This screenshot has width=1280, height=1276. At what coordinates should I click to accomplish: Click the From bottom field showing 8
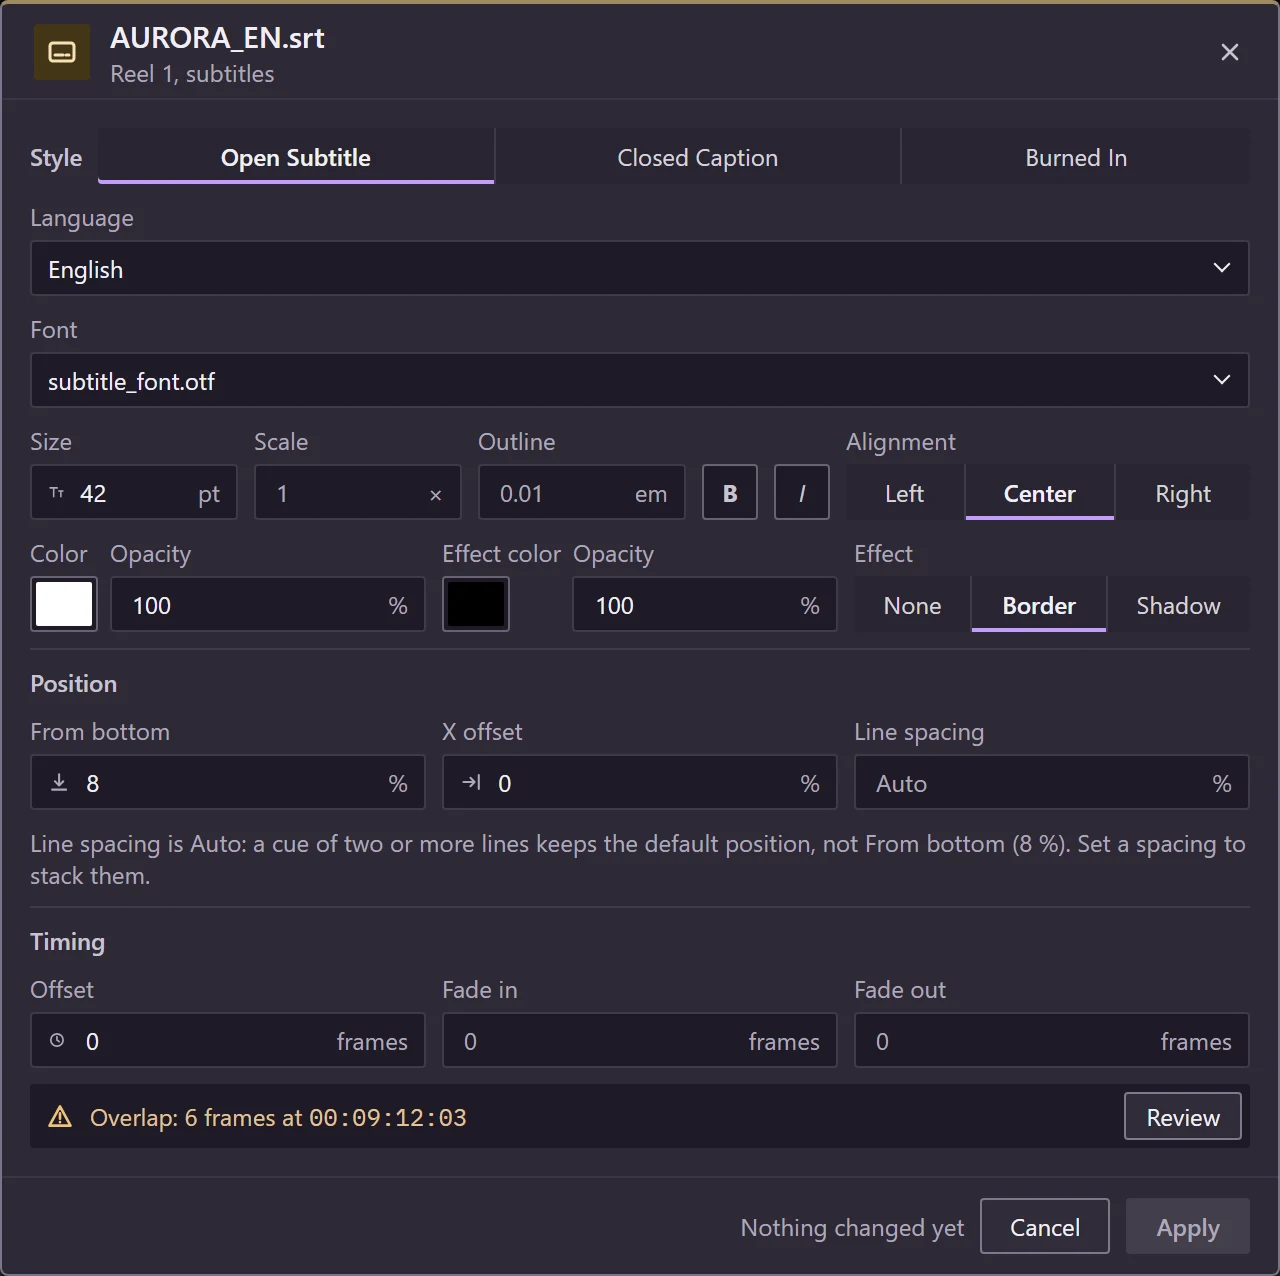tap(228, 782)
